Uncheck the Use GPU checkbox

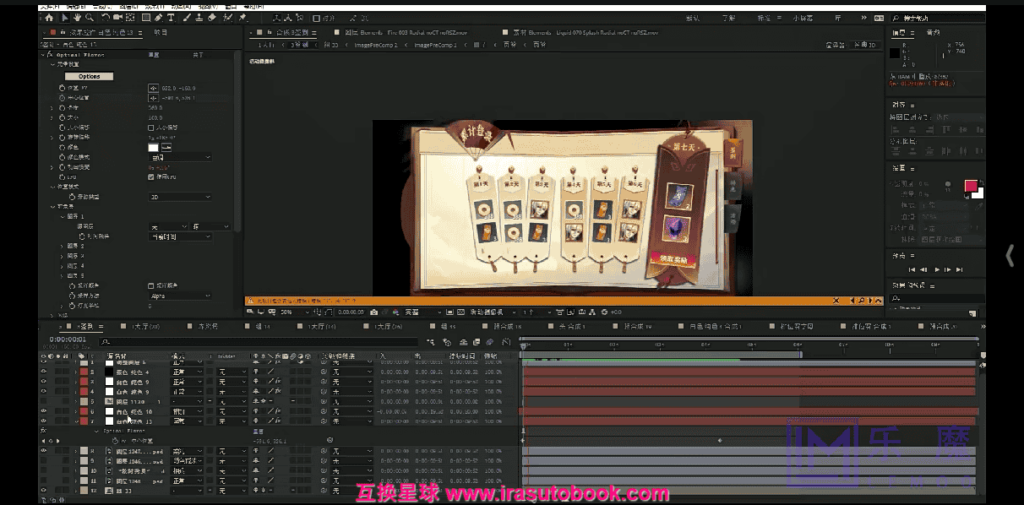click(x=151, y=176)
